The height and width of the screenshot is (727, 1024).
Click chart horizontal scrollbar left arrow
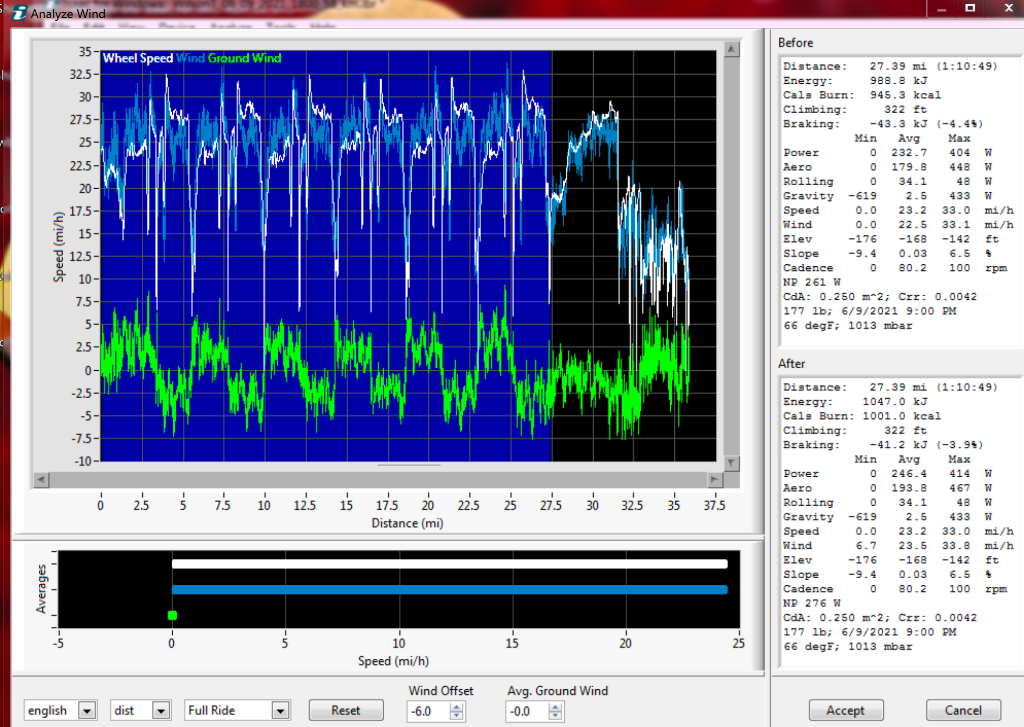click(40, 479)
